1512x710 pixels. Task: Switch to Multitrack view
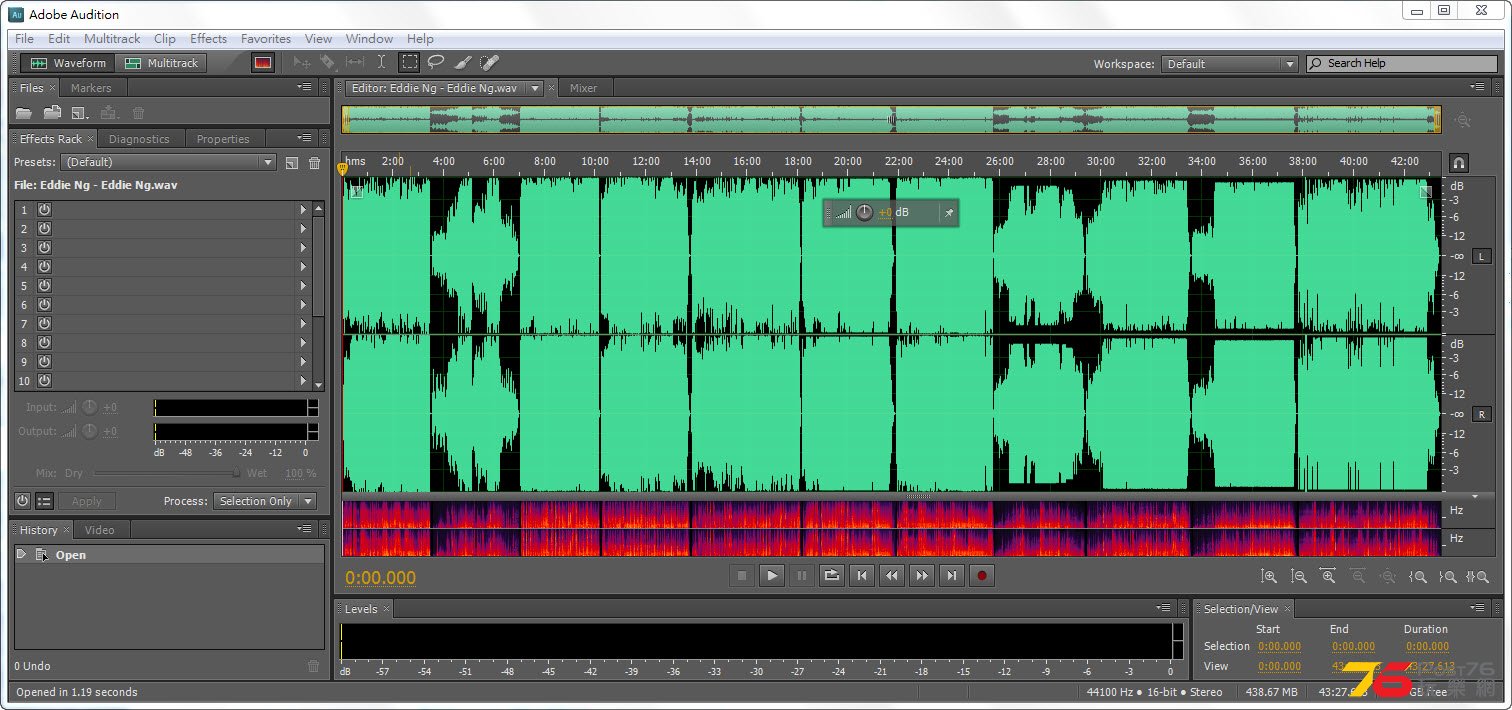click(160, 63)
